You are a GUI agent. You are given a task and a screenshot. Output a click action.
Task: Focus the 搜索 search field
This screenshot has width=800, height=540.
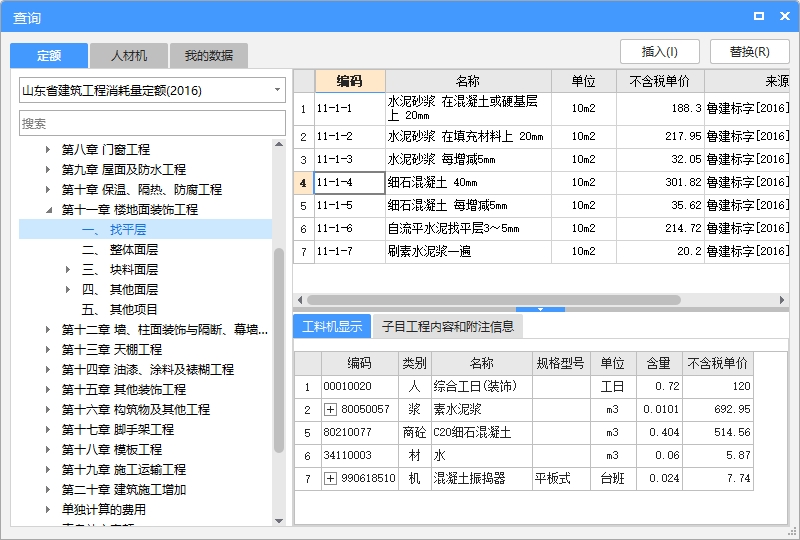coord(152,123)
